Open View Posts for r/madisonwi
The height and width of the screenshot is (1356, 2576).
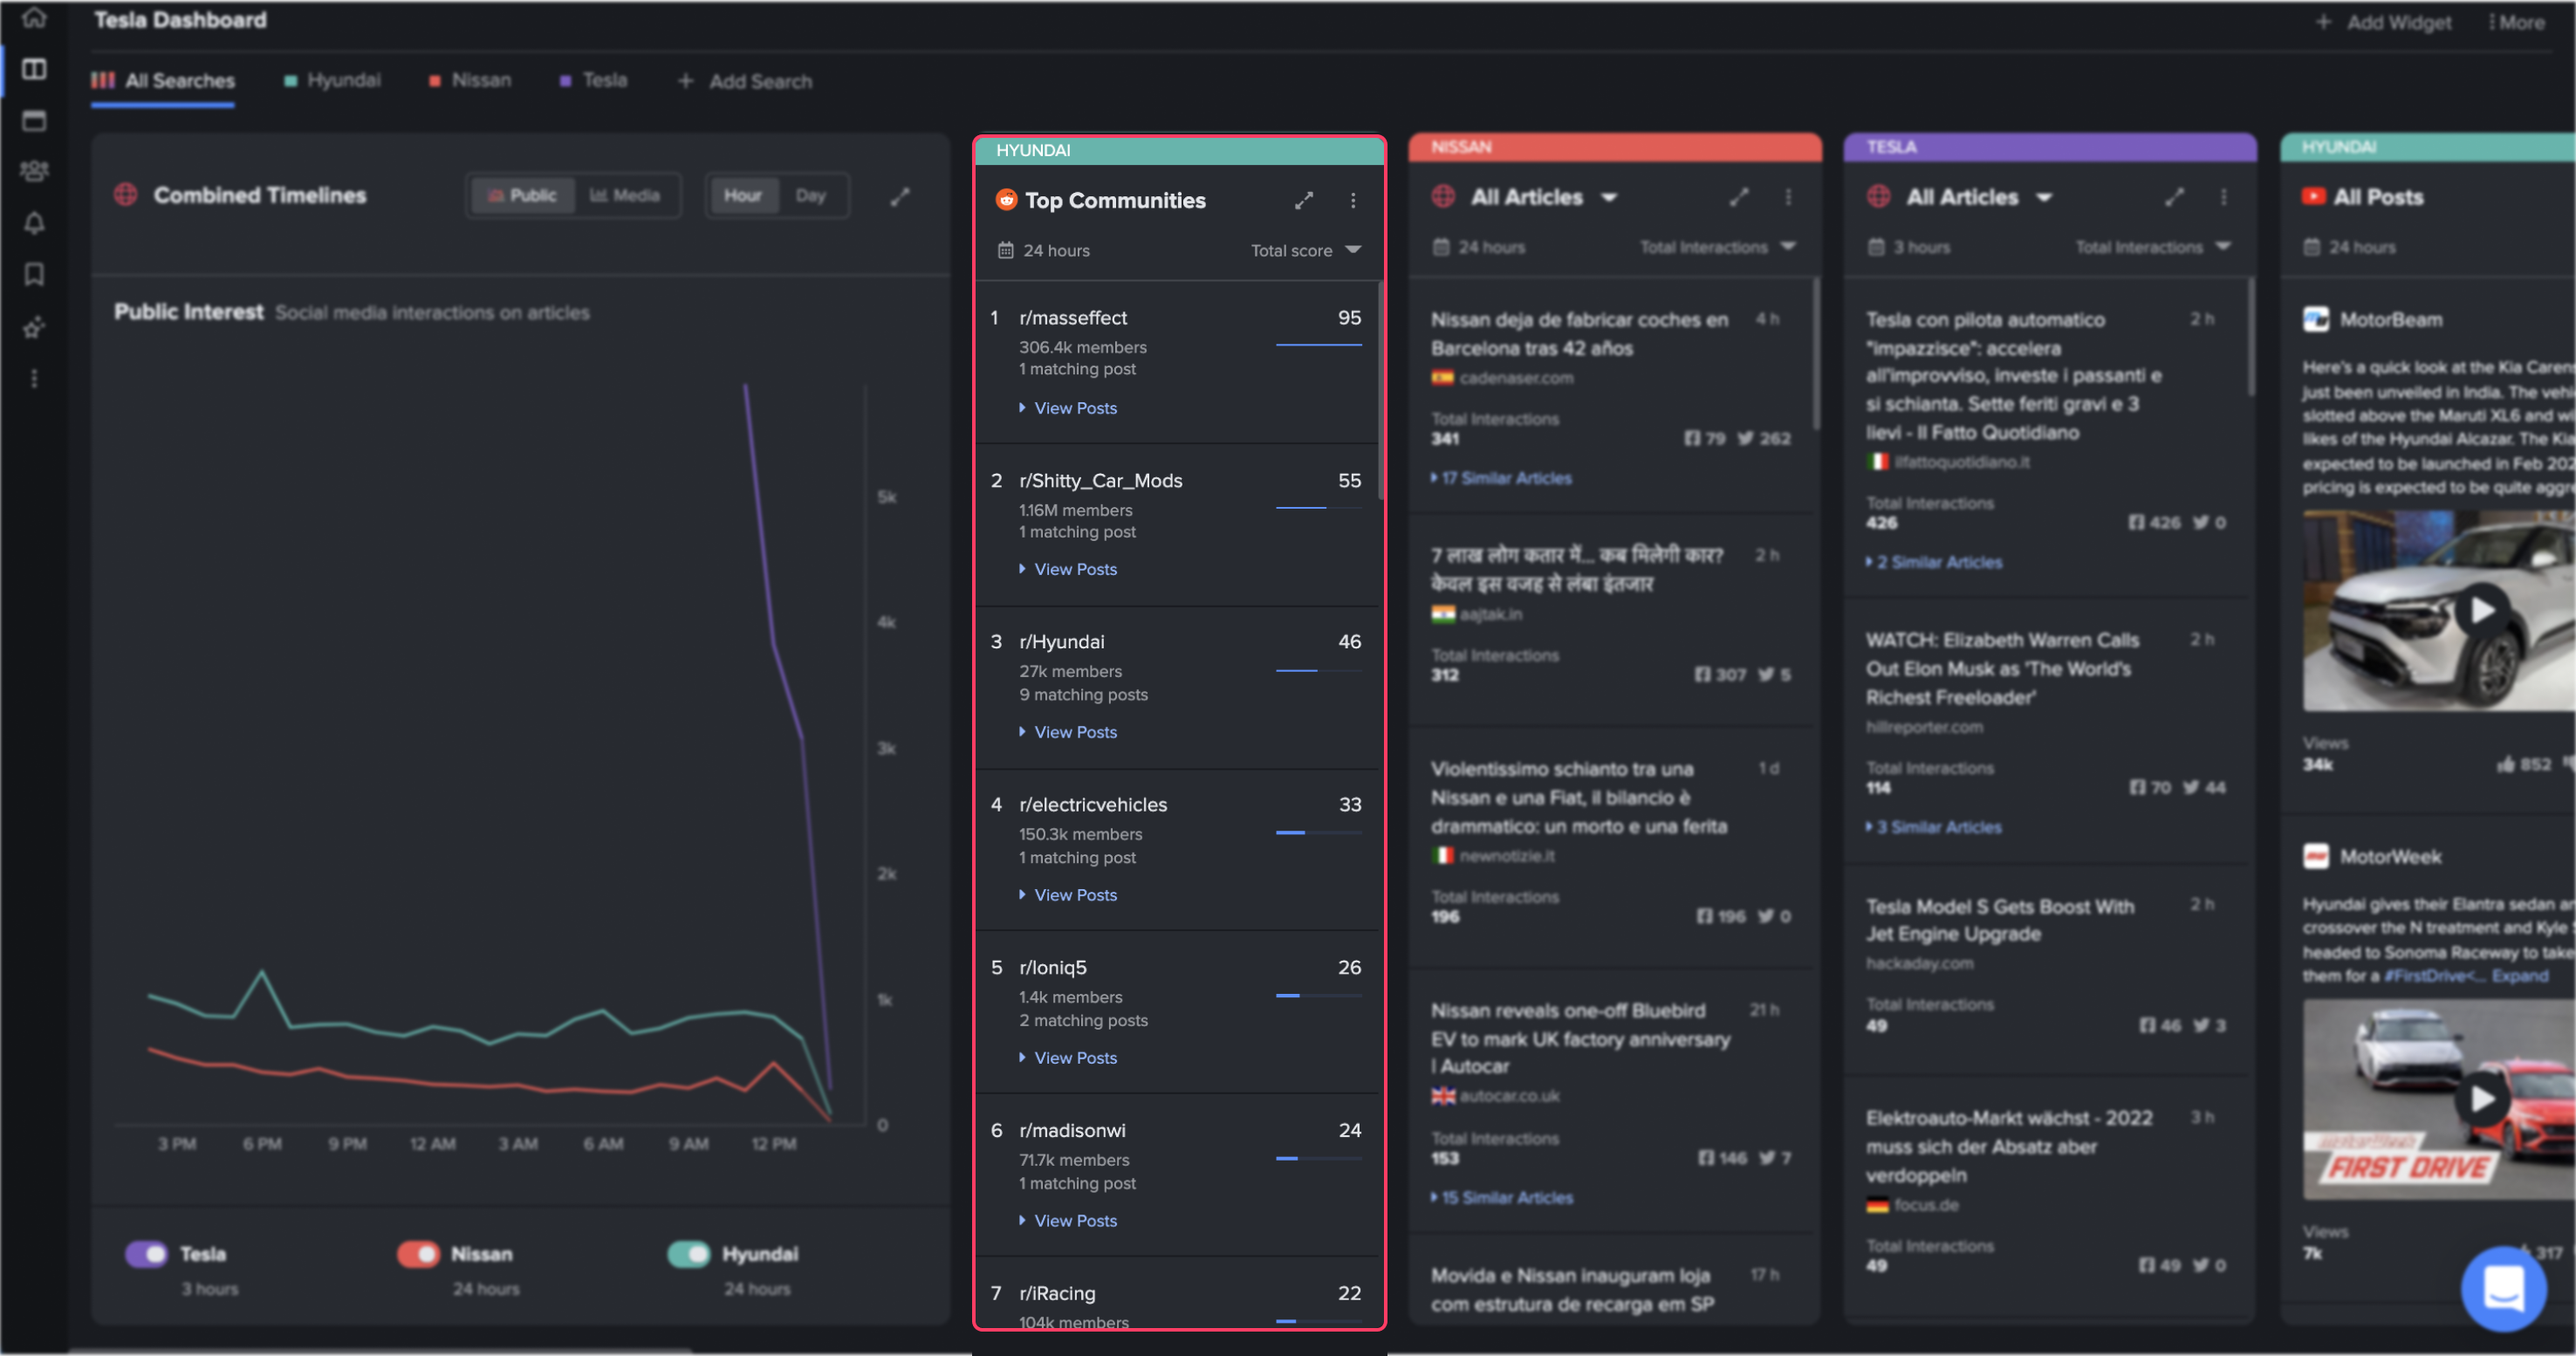coord(1068,1221)
